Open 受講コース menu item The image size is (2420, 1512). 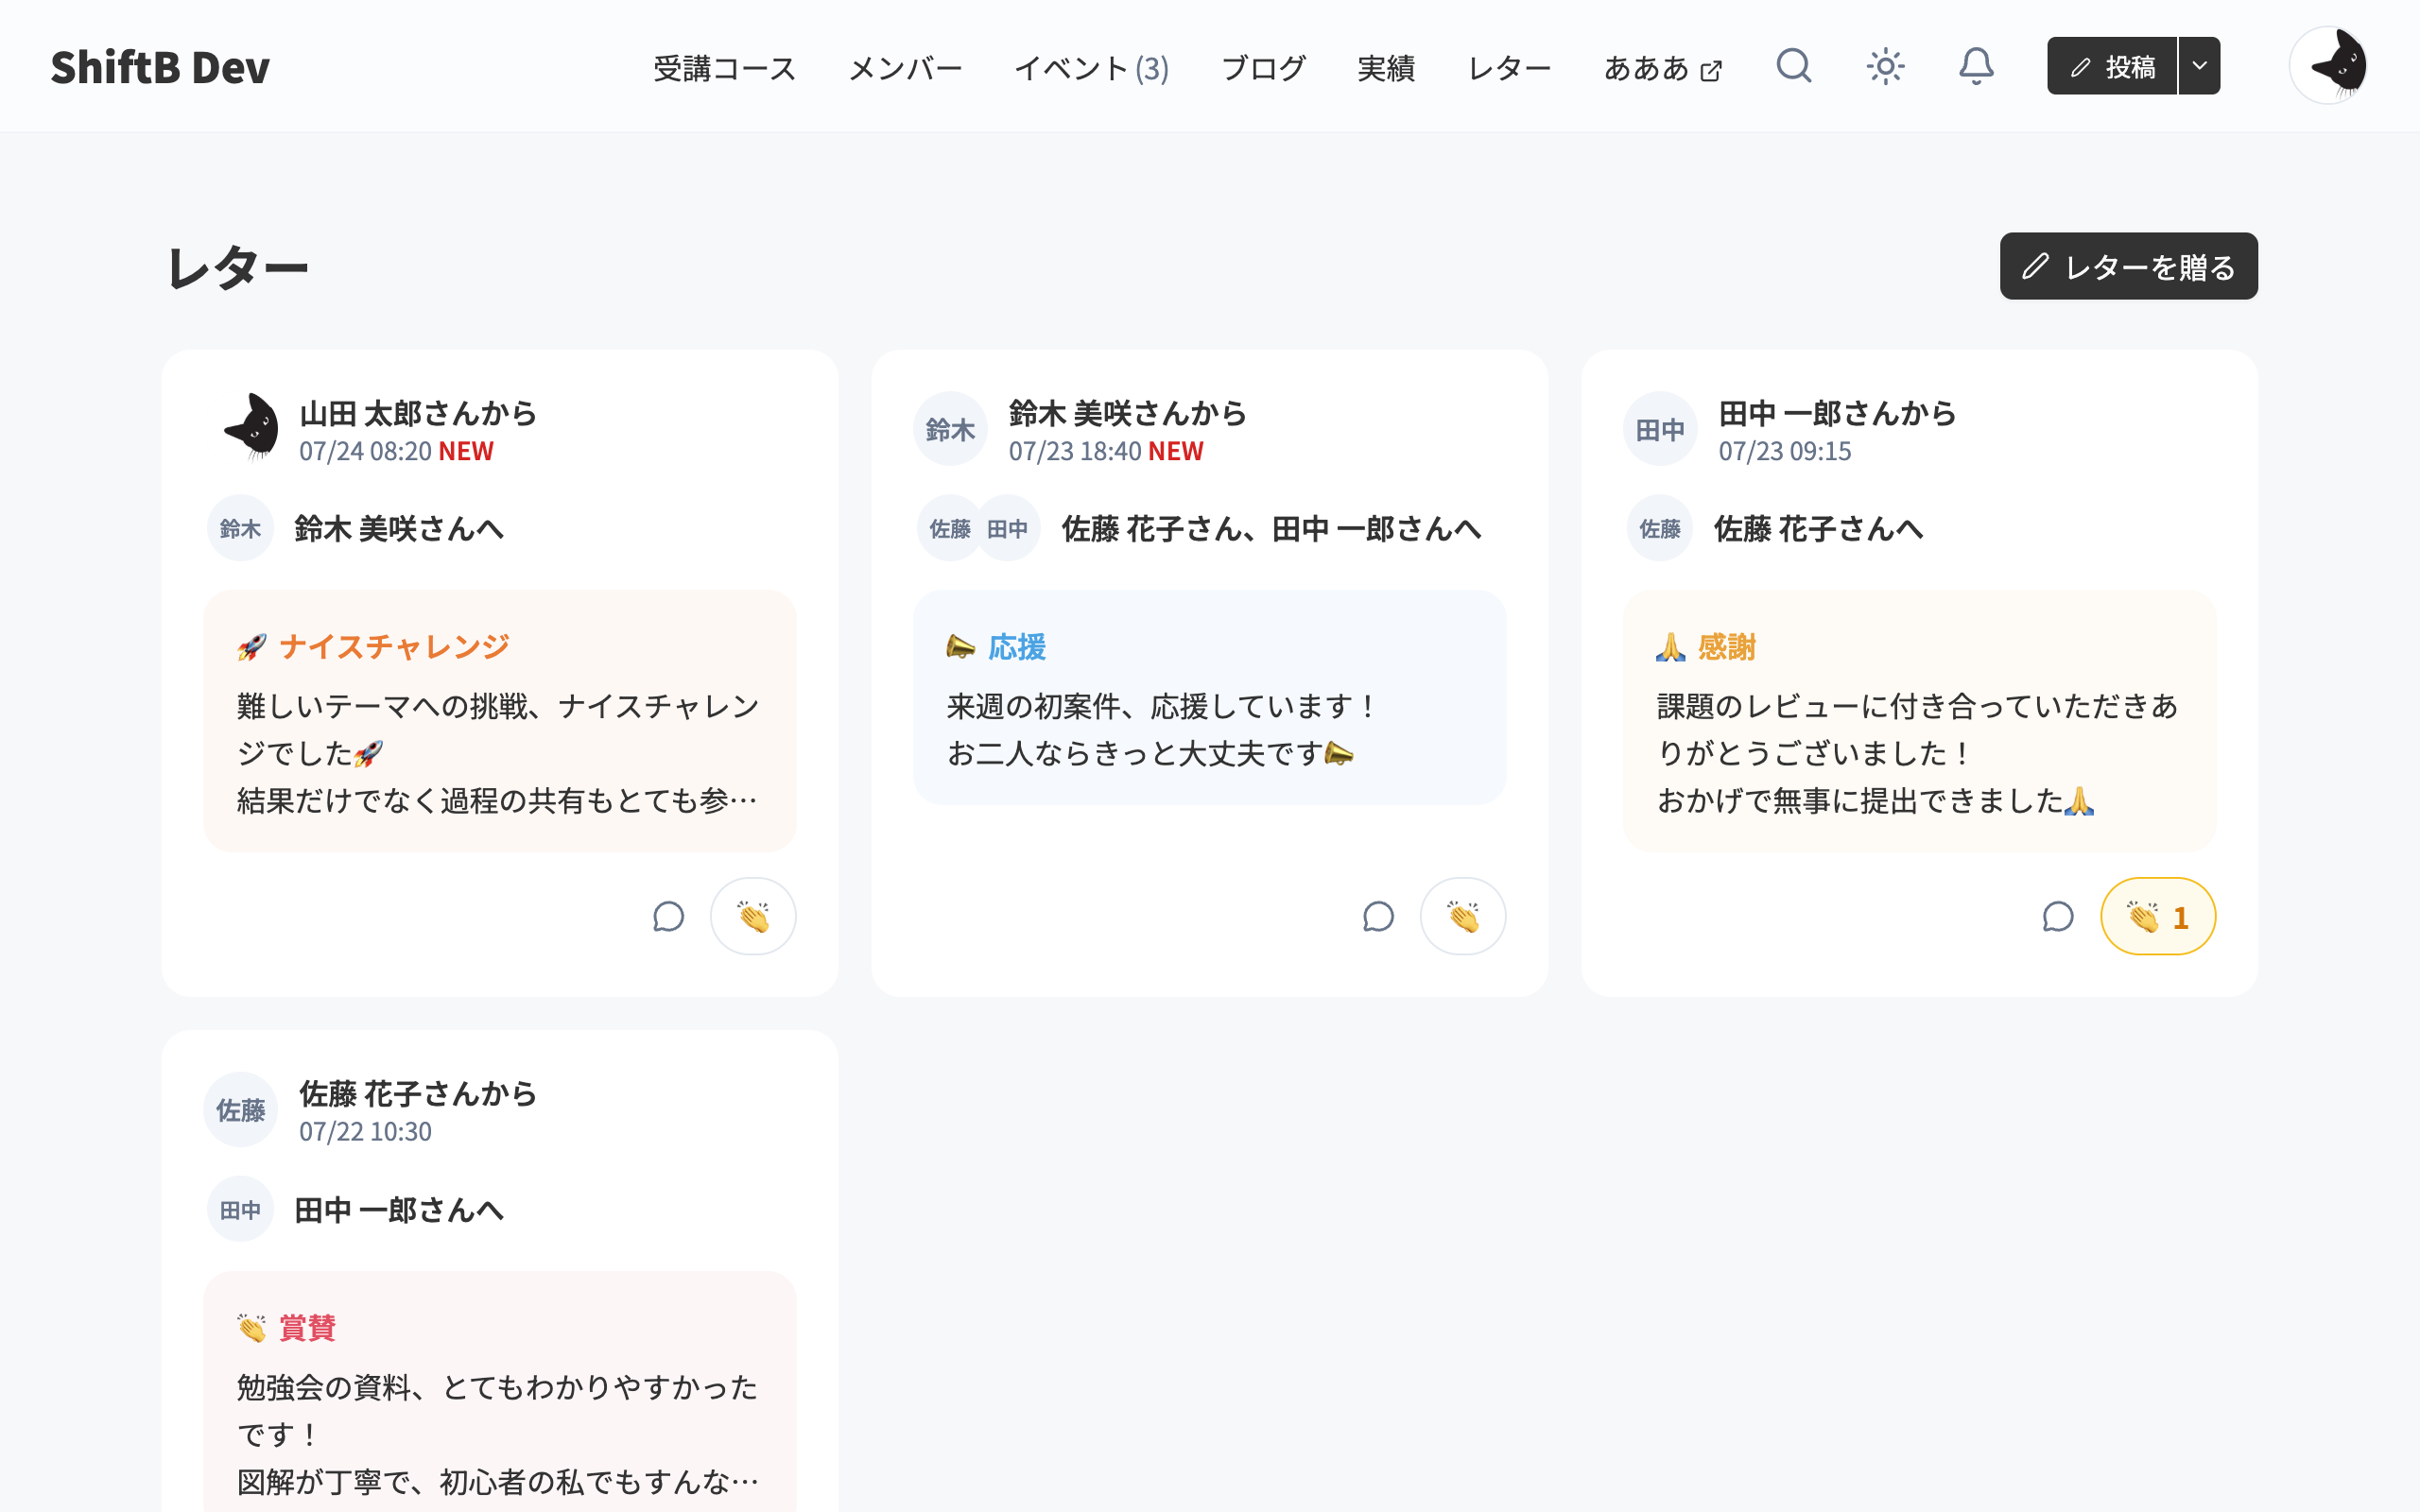[724, 68]
